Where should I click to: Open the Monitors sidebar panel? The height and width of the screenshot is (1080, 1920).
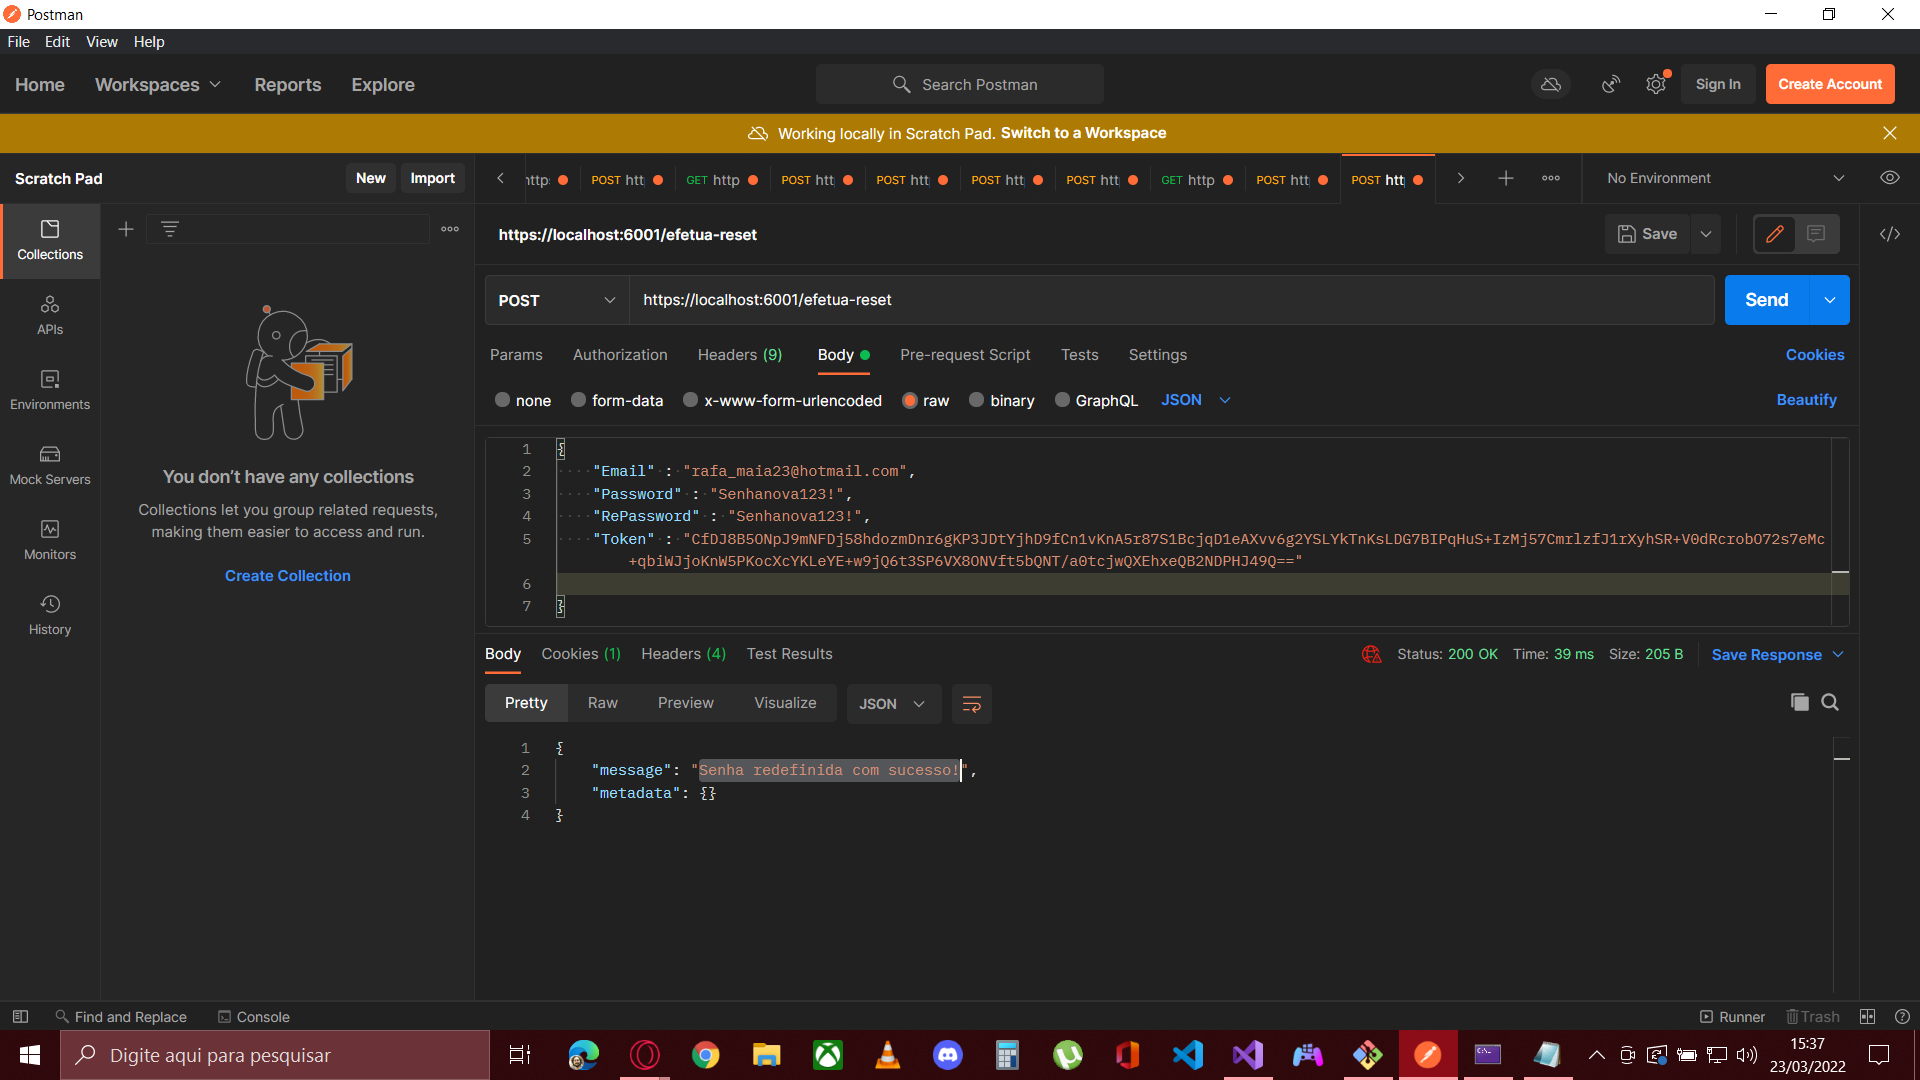tap(50, 541)
